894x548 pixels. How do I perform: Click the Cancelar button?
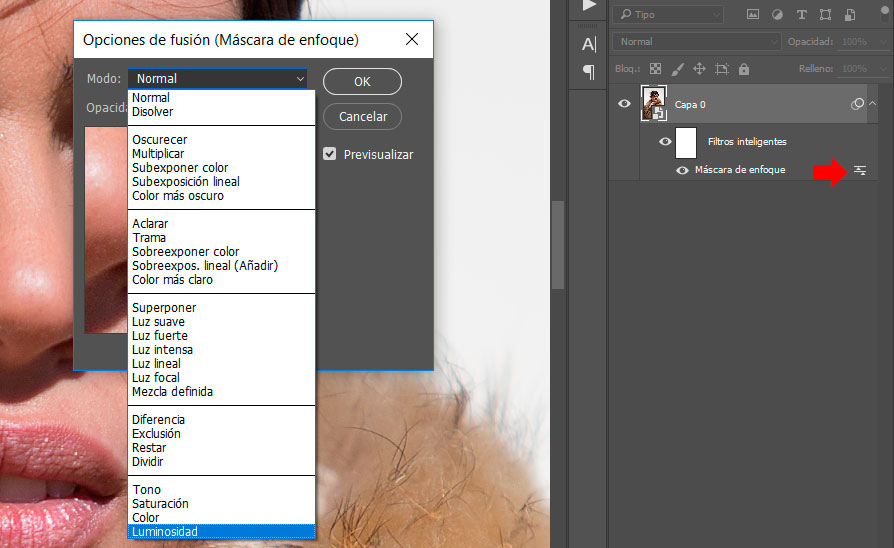[x=362, y=117]
